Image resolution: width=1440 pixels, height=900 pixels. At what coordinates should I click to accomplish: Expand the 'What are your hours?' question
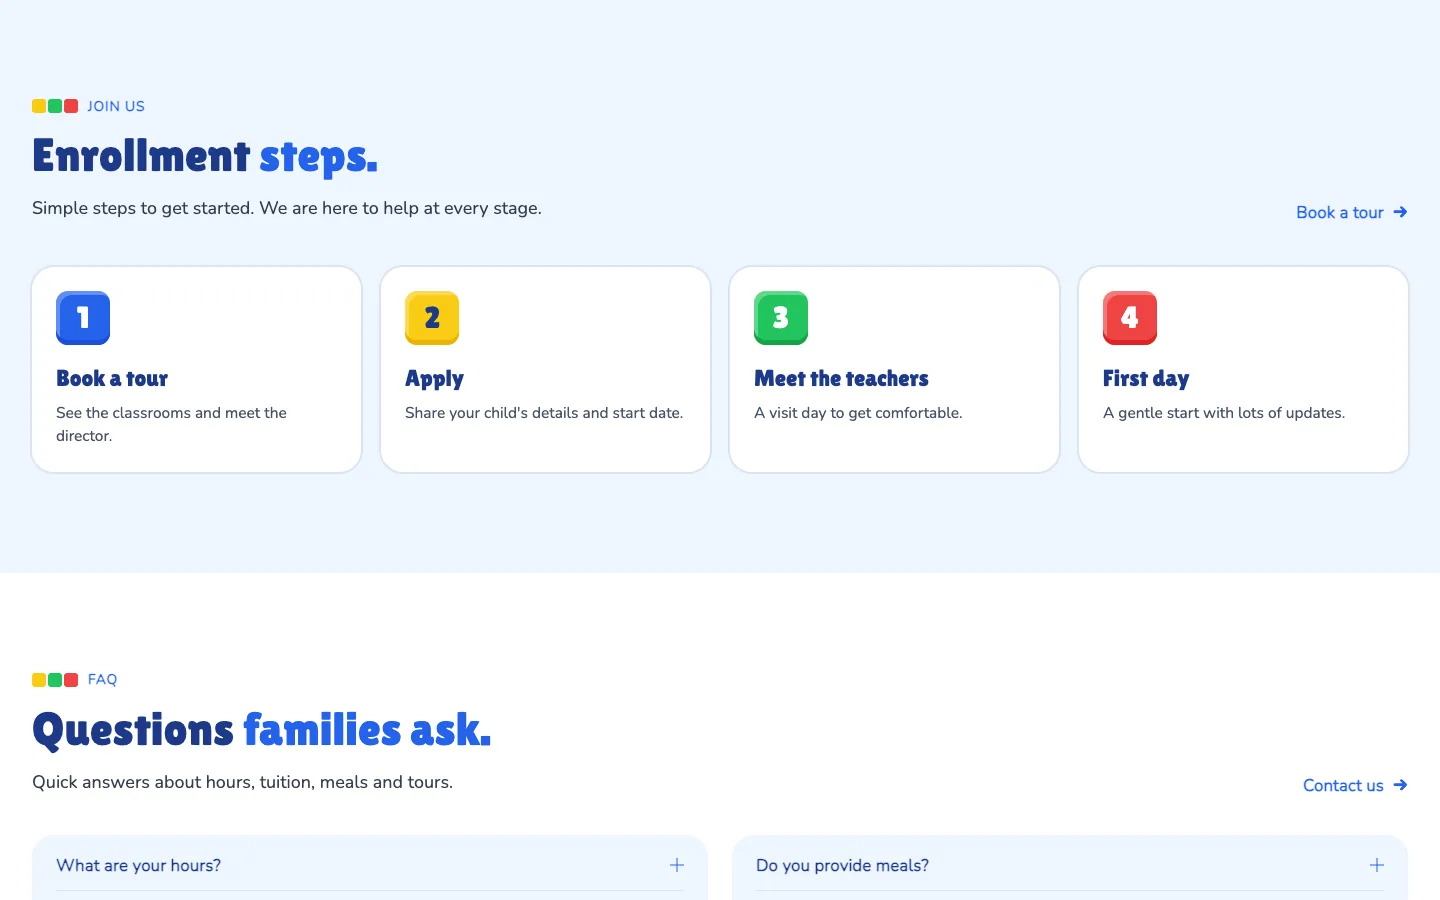coord(370,865)
